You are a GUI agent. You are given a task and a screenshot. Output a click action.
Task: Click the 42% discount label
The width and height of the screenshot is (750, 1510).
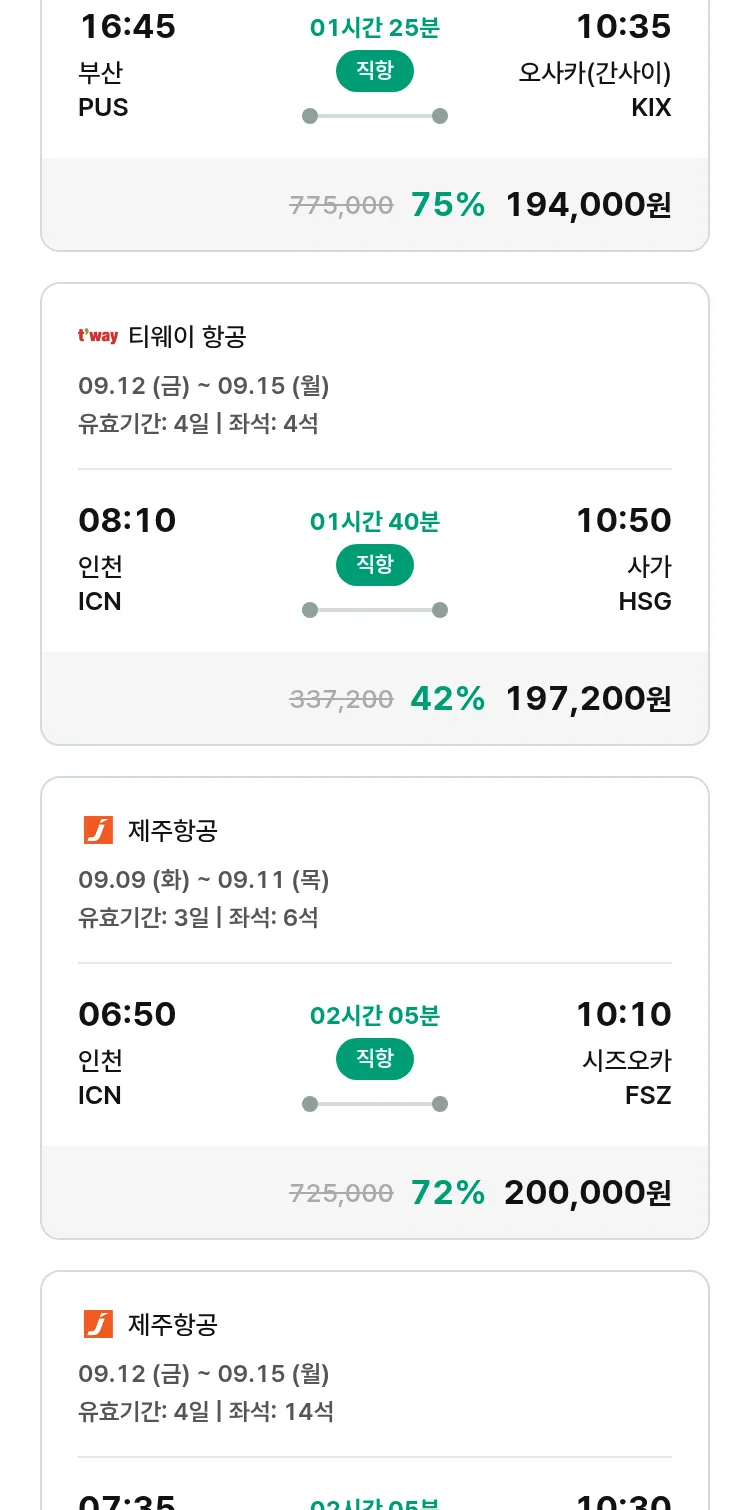(x=447, y=699)
